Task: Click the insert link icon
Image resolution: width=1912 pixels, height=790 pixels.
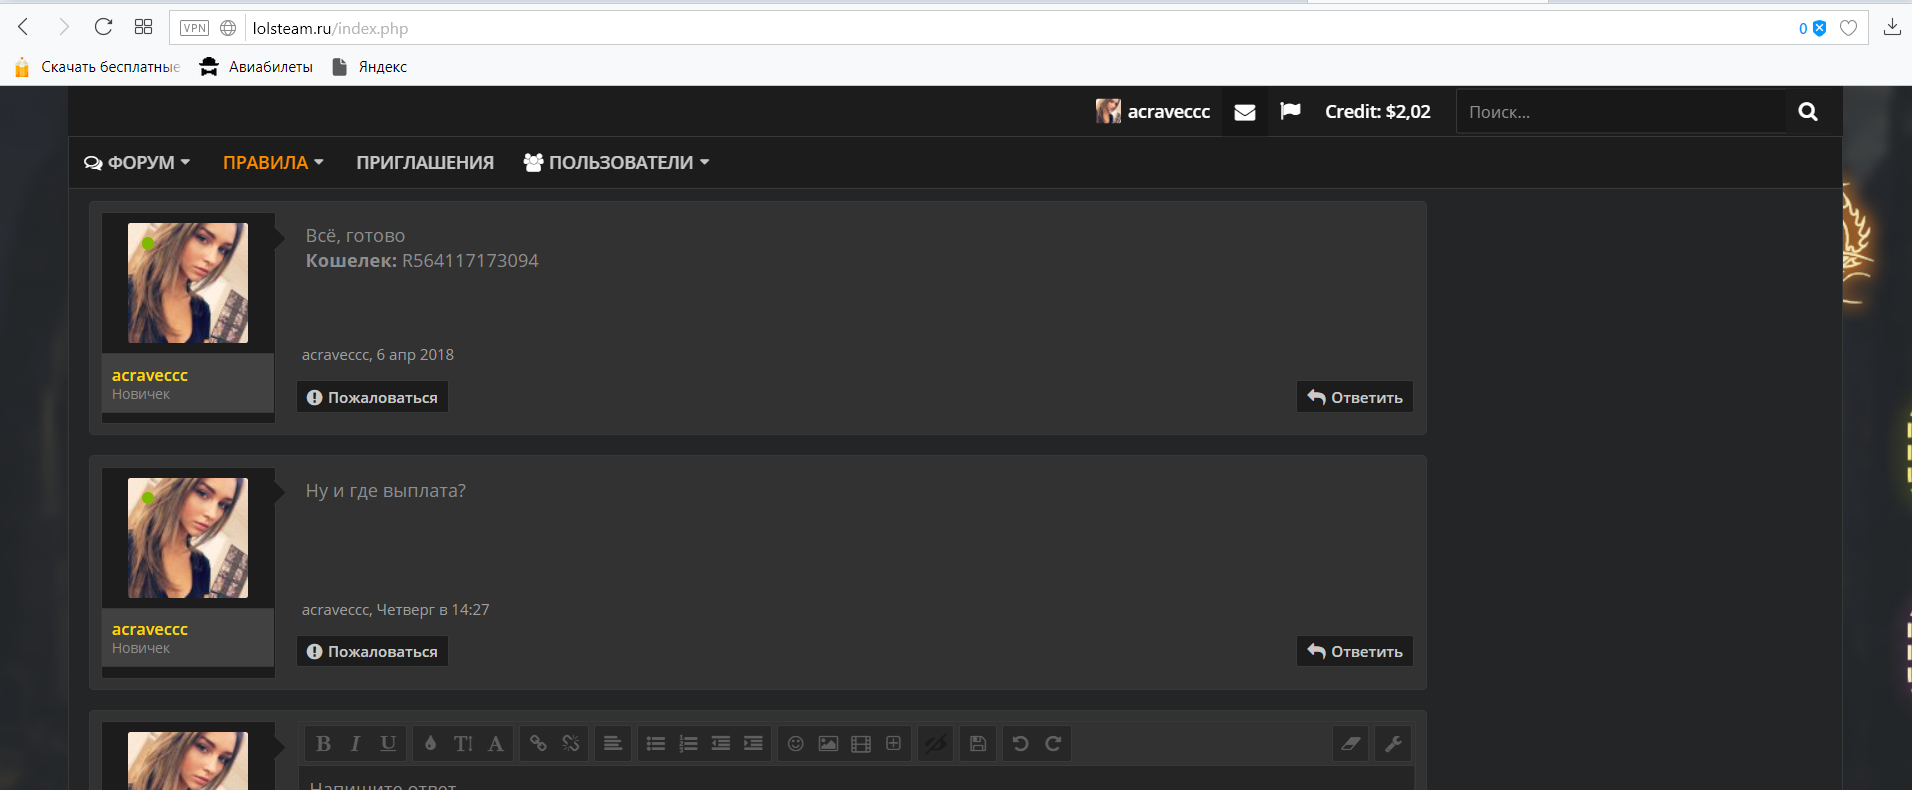Action: (538, 744)
